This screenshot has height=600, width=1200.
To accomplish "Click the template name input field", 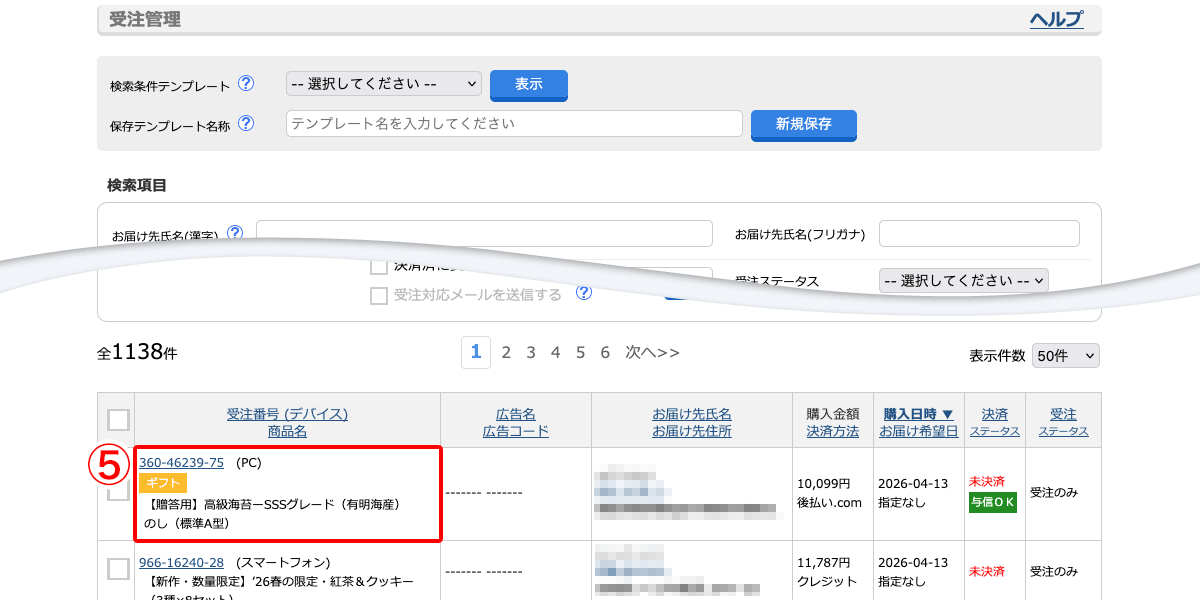I will [514, 124].
